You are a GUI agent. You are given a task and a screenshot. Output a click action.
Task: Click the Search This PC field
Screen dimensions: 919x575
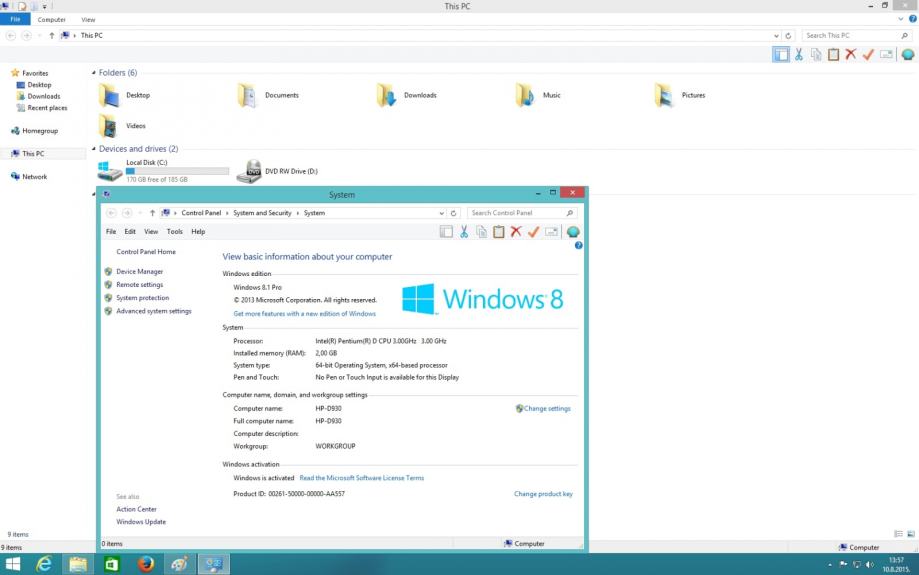857,36
